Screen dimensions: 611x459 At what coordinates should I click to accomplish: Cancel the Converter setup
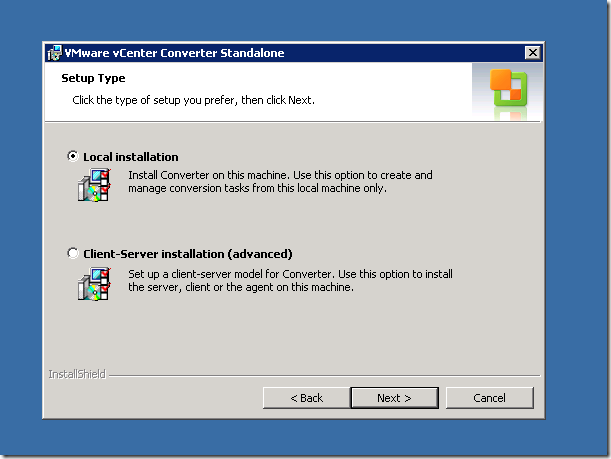pos(489,398)
